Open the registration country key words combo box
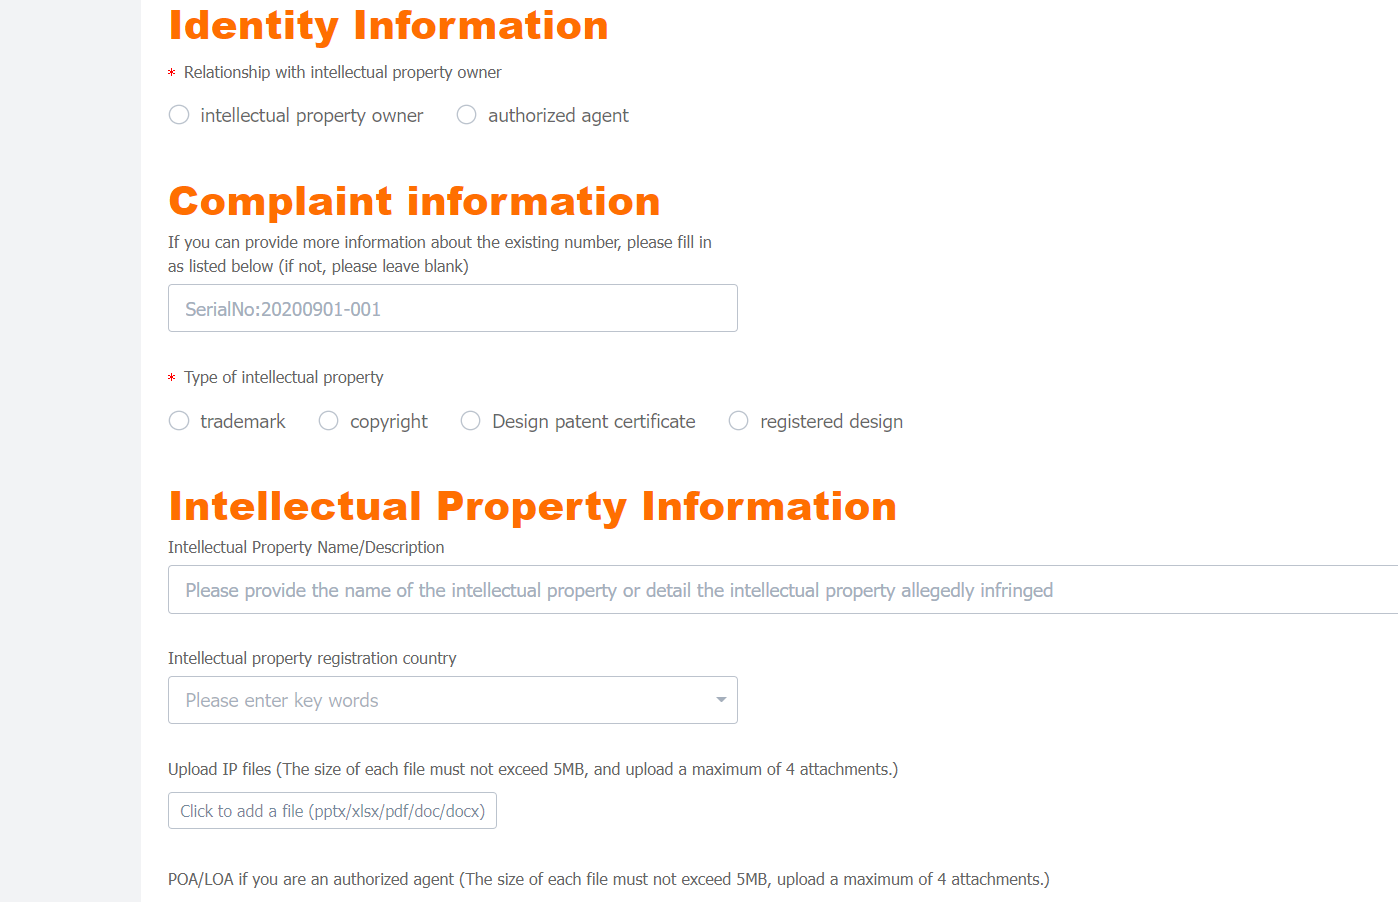Viewport: 1398px width, 902px height. [453, 700]
